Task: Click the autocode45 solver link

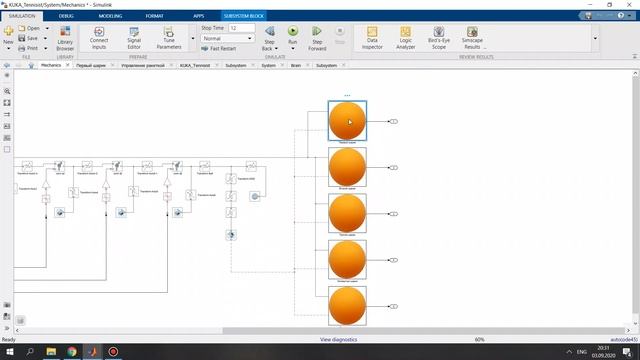Action: (624, 340)
